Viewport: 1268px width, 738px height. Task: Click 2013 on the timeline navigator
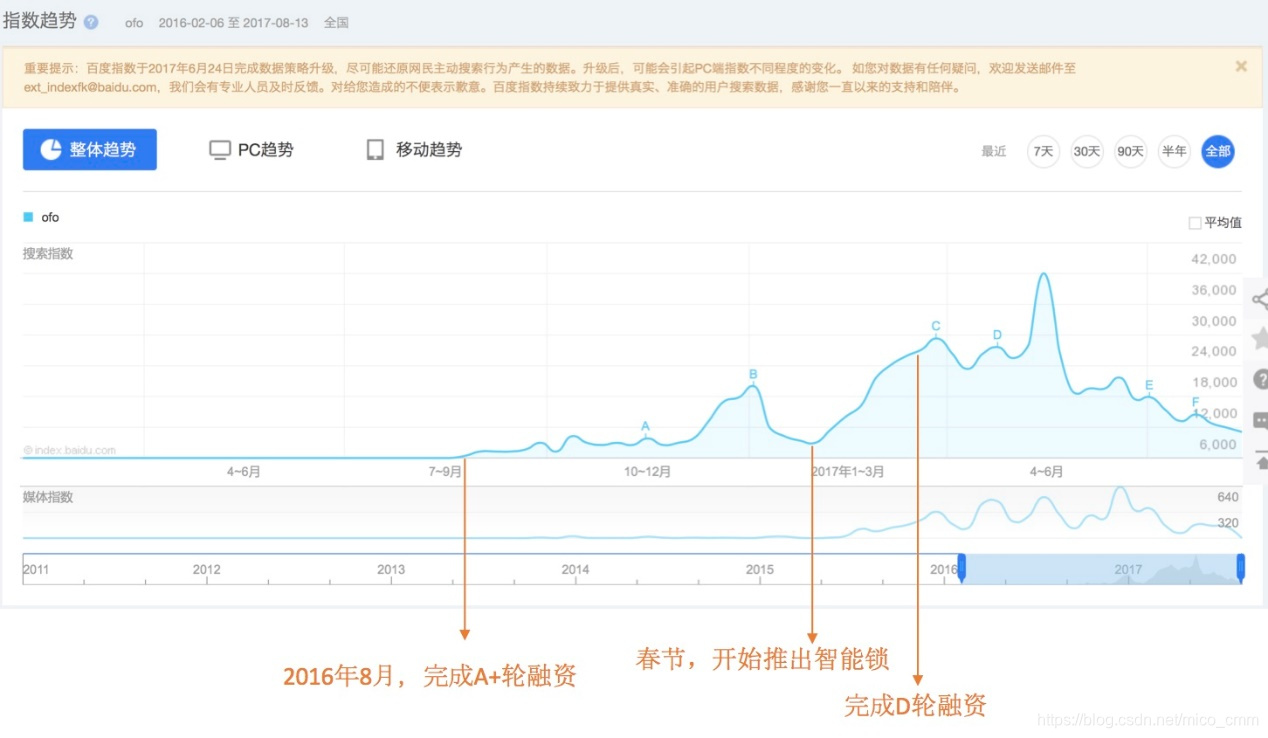[x=391, y=569]
